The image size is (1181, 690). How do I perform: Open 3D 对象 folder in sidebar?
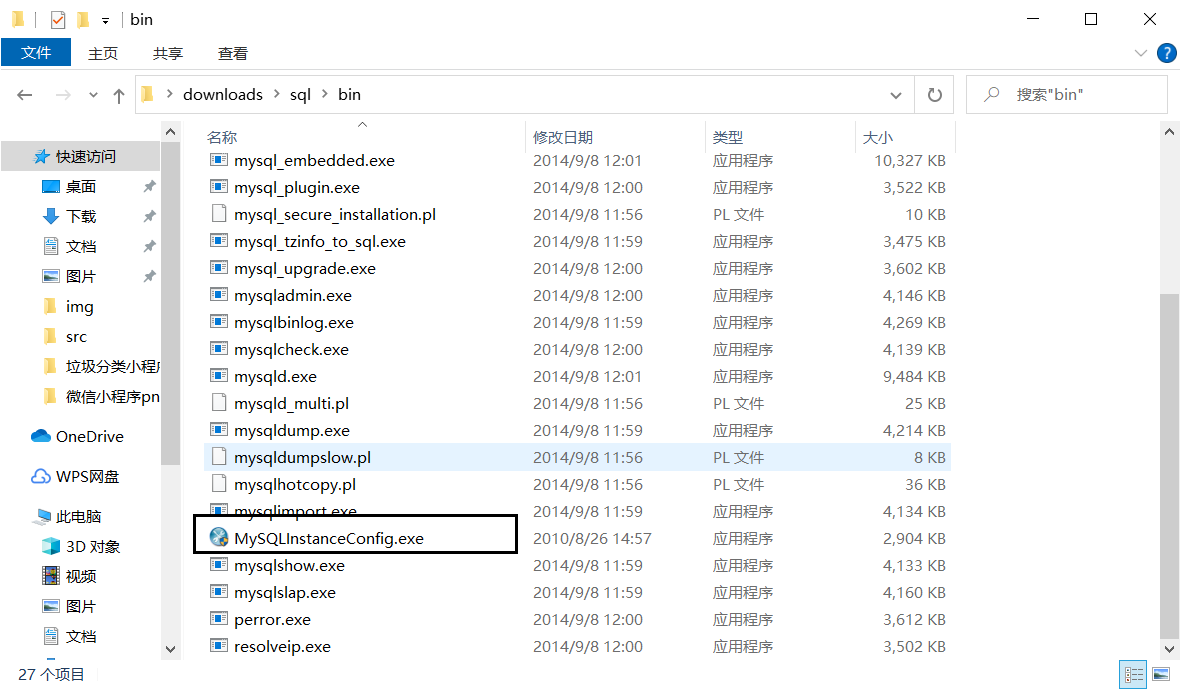pos(81,546)
